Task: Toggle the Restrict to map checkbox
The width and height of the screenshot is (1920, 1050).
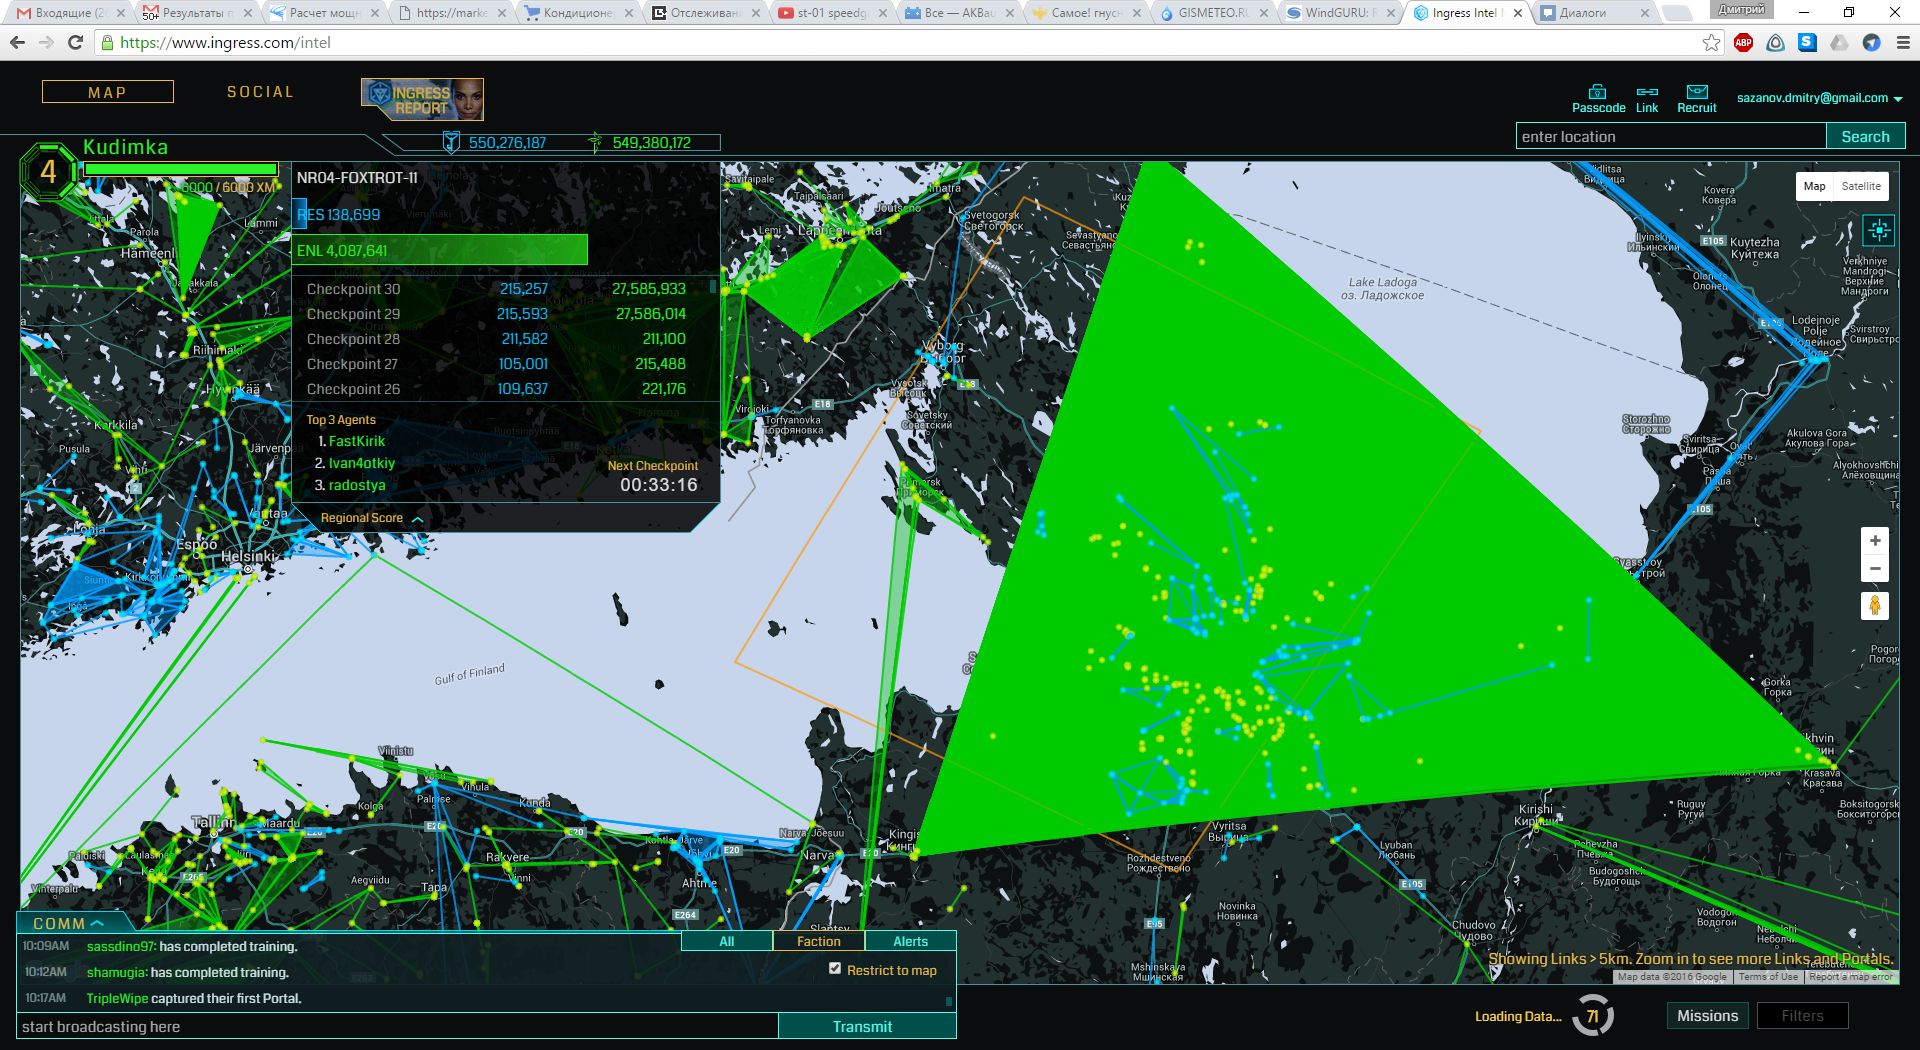Action: point(835,968)
